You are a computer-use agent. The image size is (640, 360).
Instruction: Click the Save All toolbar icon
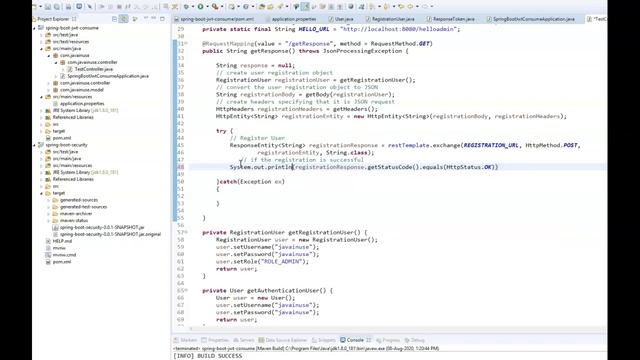point(57,7)
